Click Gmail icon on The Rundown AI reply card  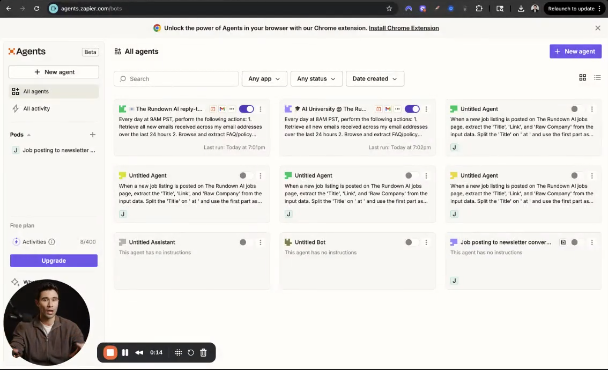click(222, 109)
